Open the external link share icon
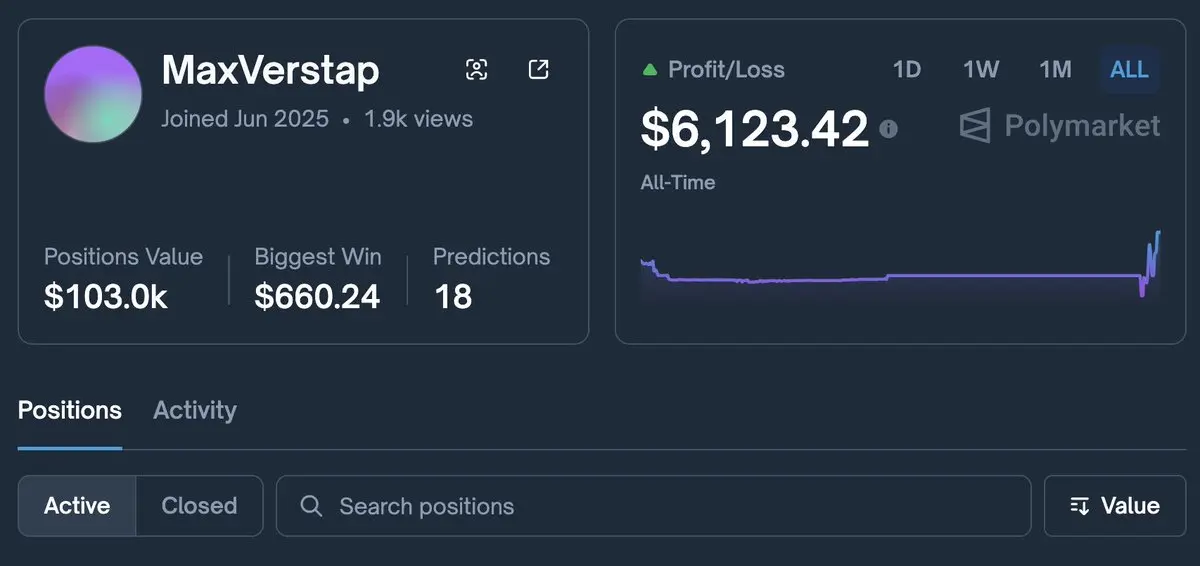1200x566 pixels. [538, 69]
